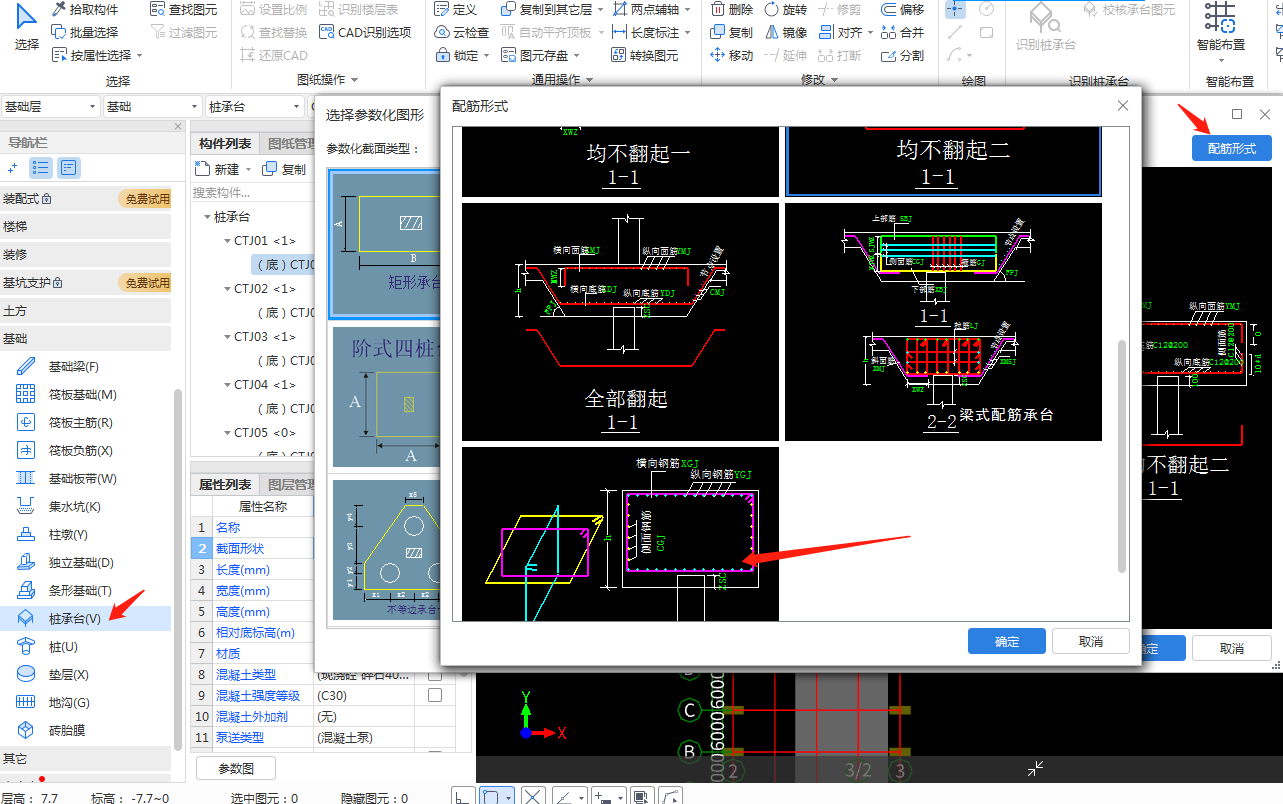Open the 楼梯 navigation section

(x=85, y=227)
